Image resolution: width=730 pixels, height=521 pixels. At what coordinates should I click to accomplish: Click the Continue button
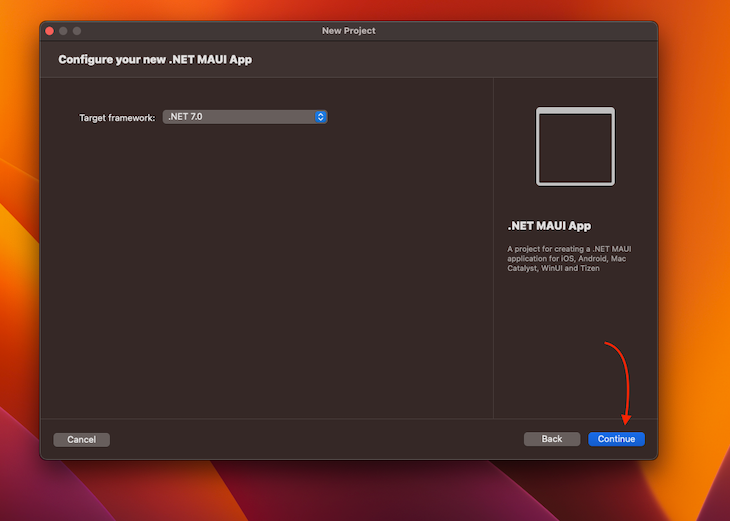point(616,439)
